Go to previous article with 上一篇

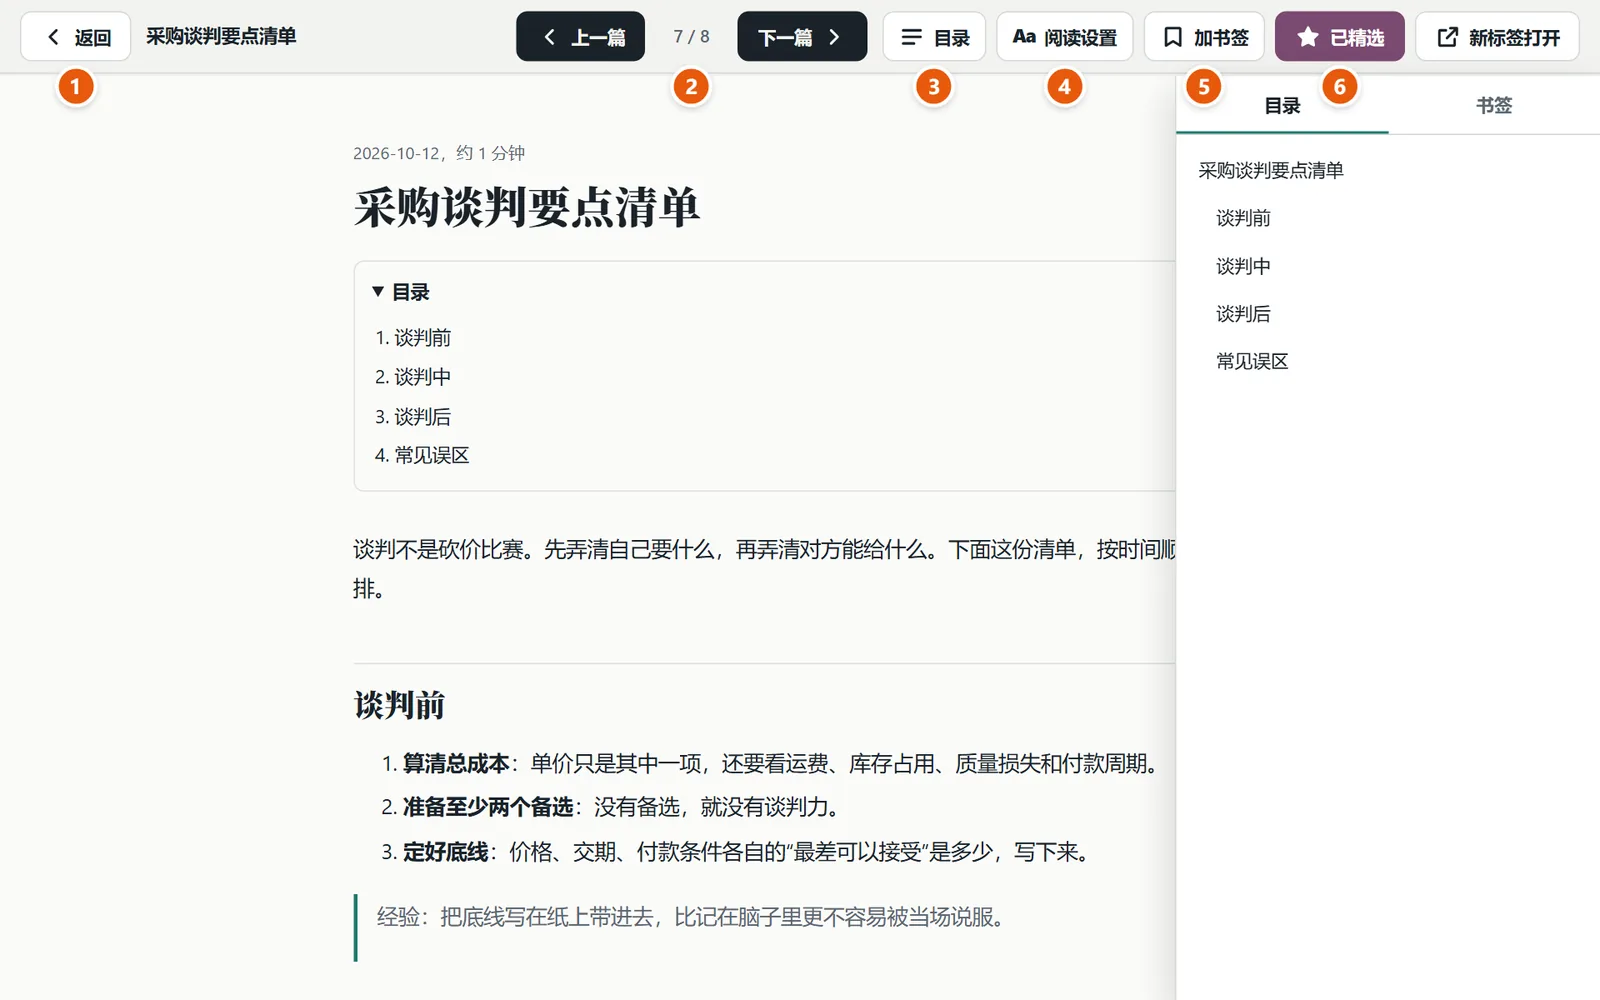[580, 37]
